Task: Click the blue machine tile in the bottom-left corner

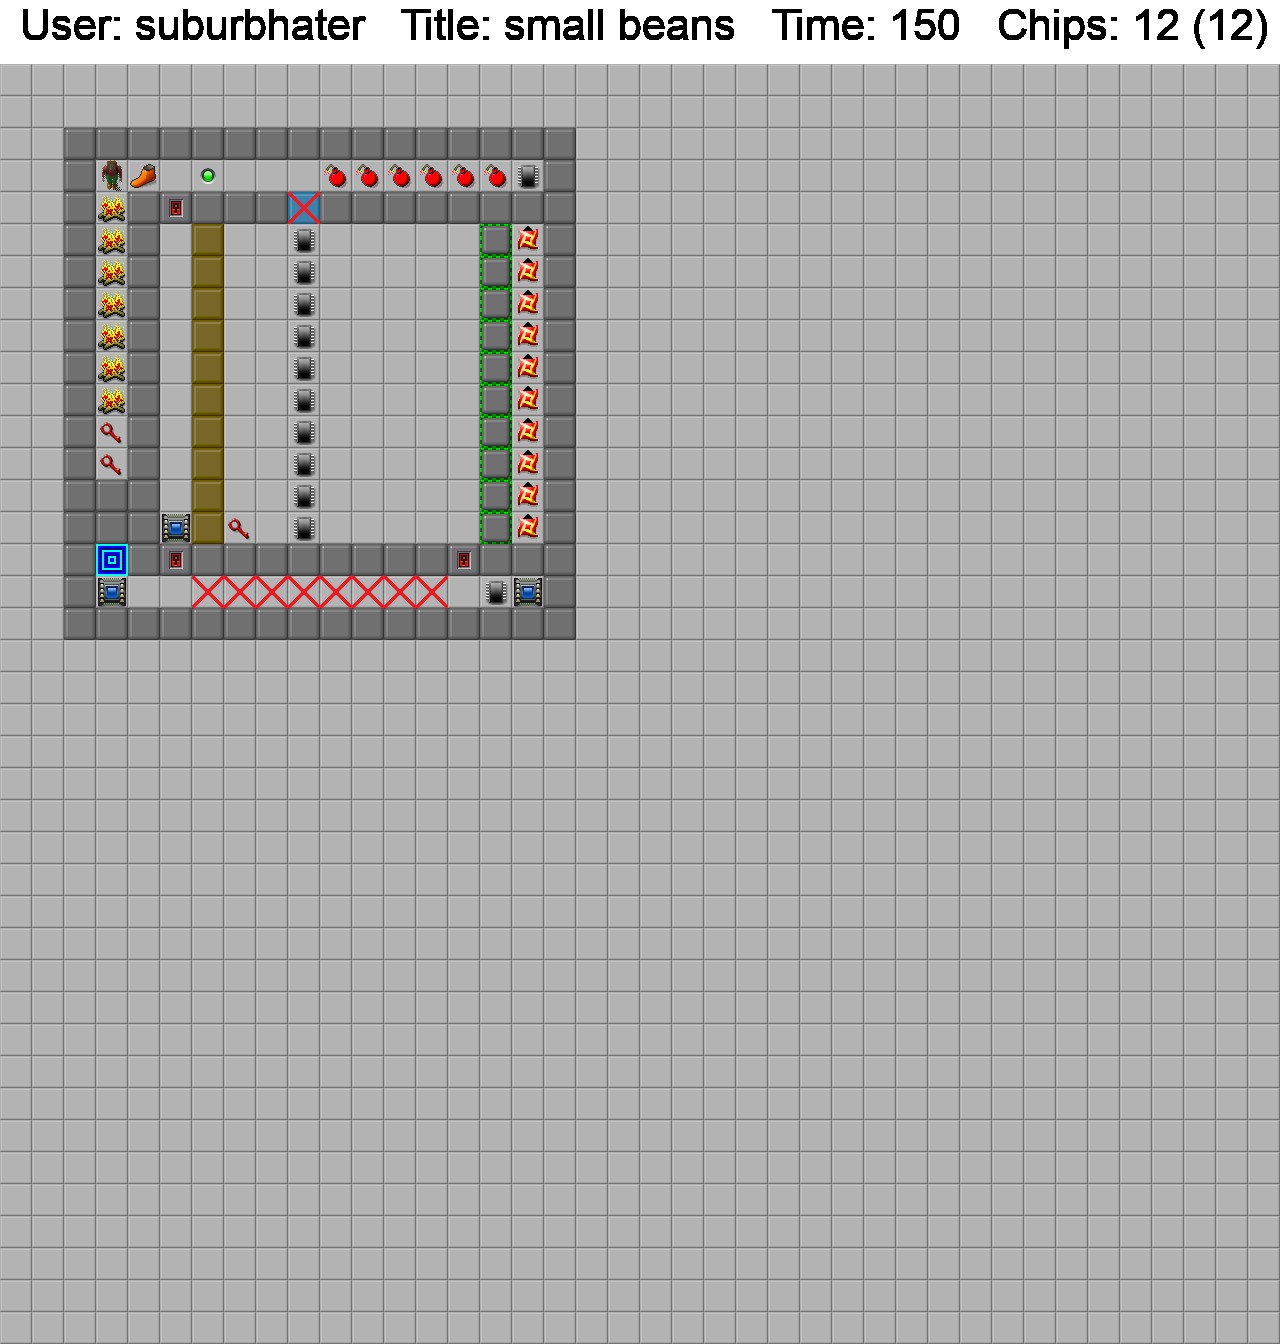Action: click(112, 592)
